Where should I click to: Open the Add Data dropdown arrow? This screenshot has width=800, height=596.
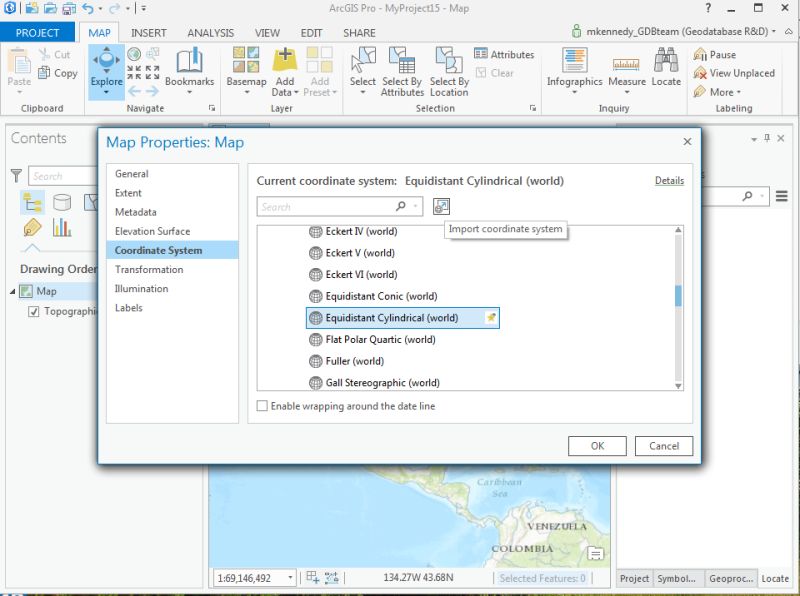(x=296, y=92)
